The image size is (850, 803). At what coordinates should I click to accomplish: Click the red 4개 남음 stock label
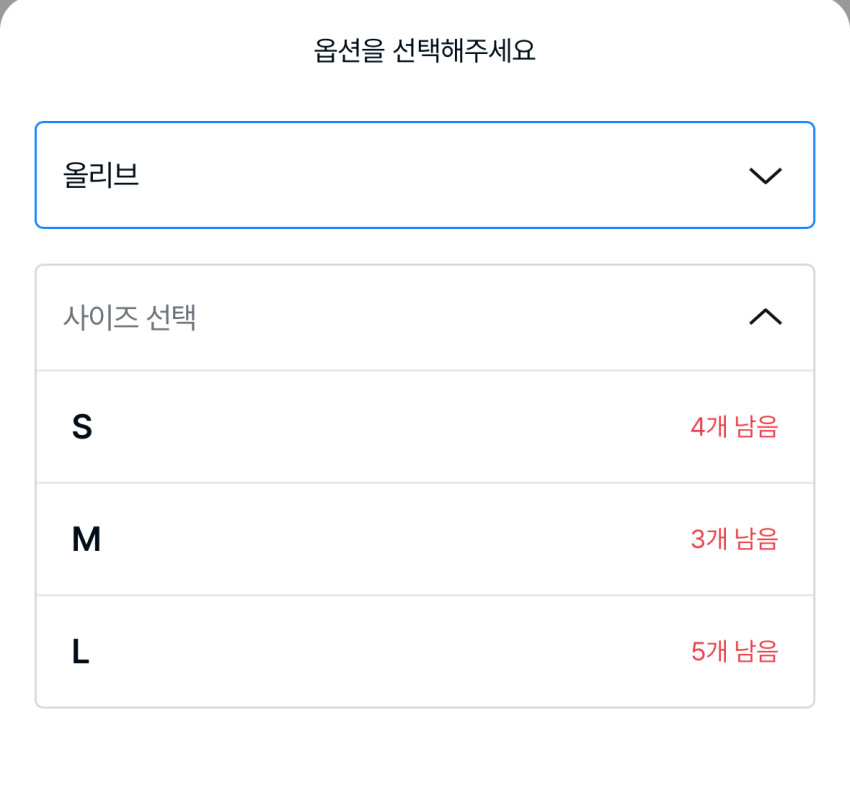click(x=734, y=427)
